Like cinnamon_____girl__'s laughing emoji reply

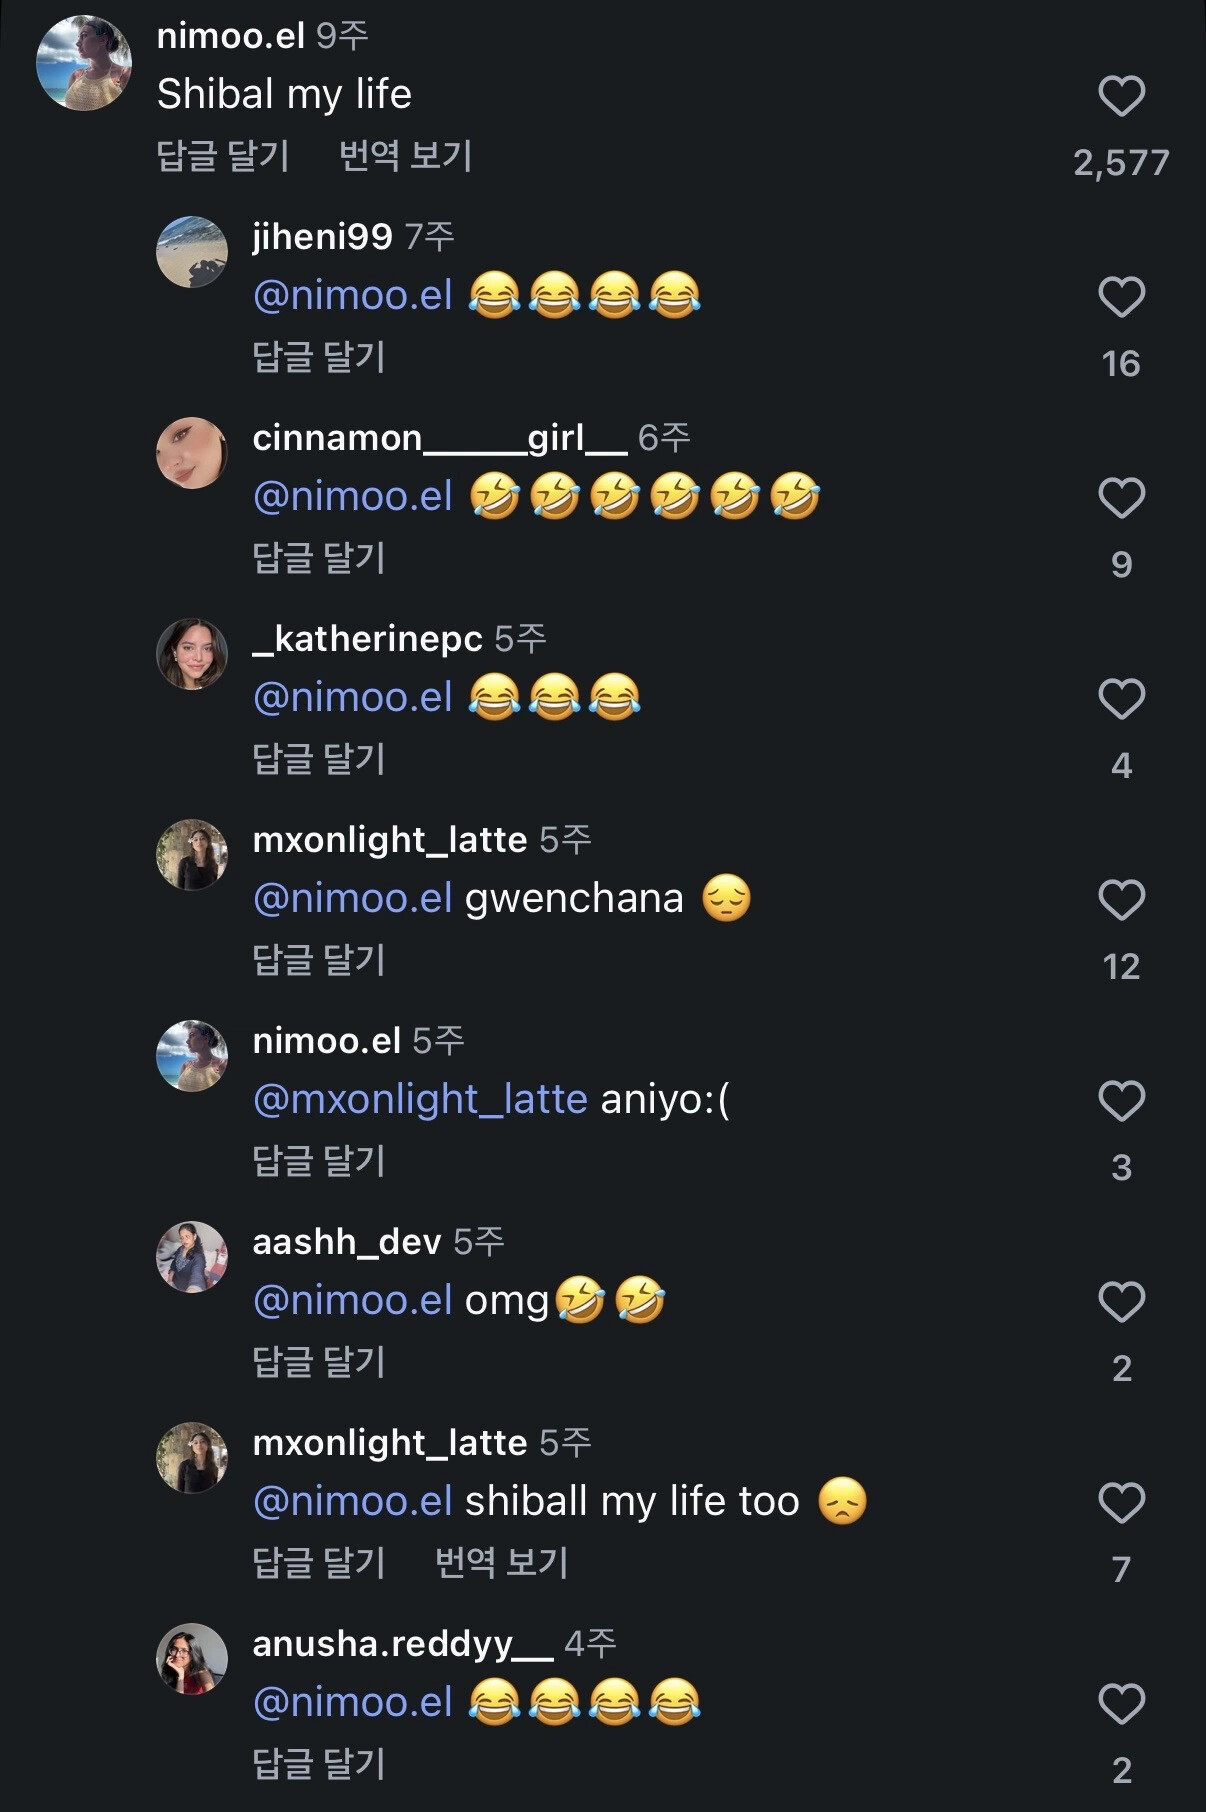[x=1121, y=498]
